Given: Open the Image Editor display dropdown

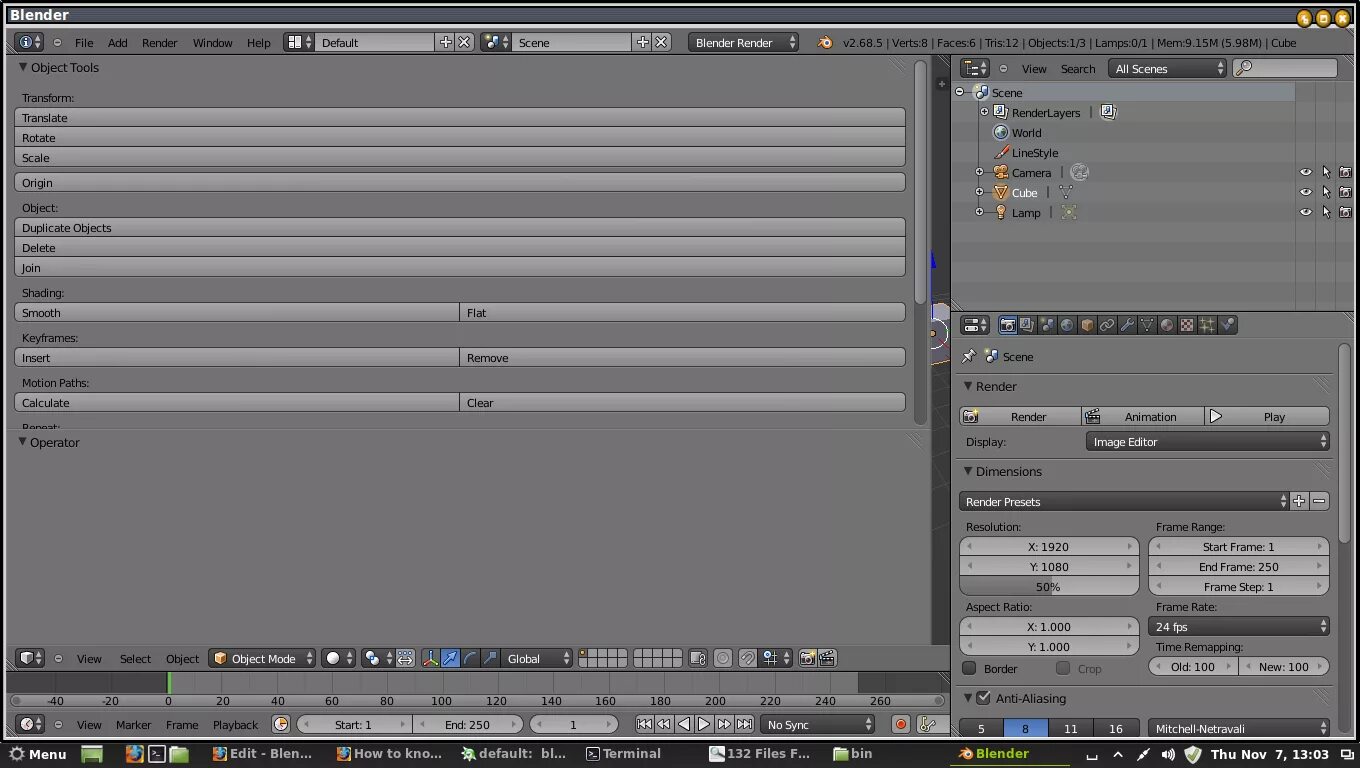Looking at the screenshot, I should (1208, 442).
